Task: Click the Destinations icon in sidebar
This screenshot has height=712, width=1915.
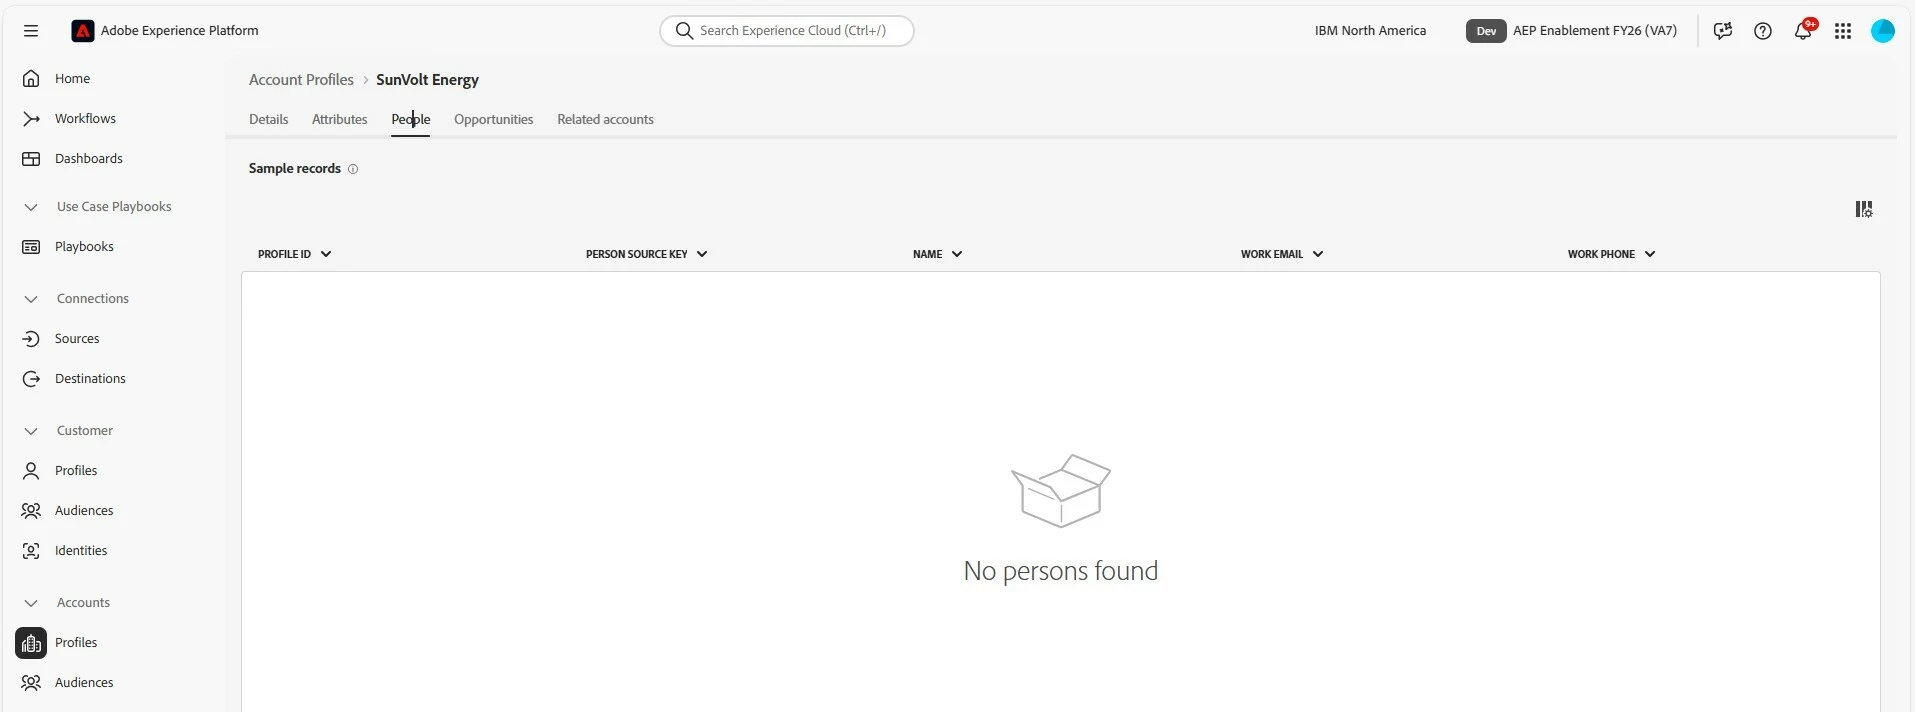Action: tap(31, 378)
